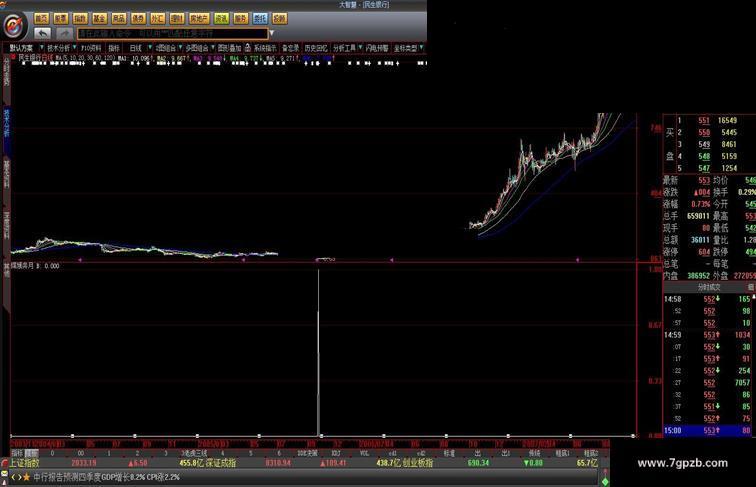Open the 债券 bonds button

click(138, 18)
